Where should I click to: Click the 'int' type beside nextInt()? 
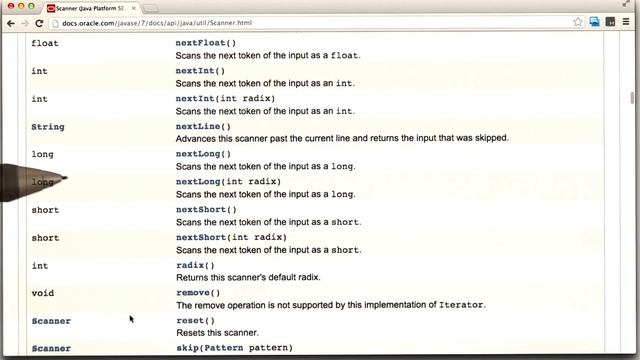tap(40, 71)
